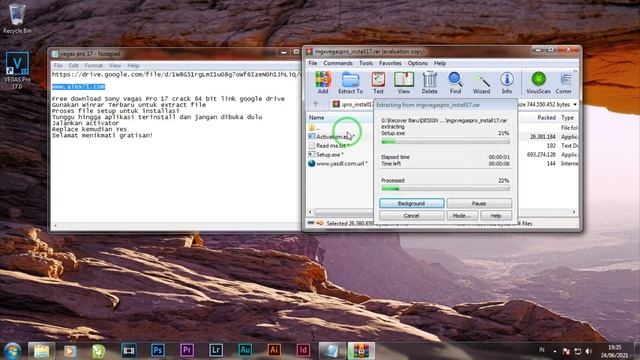Click the volume speaker tray icon
640x360 pixels.
(x=589, y=351)
